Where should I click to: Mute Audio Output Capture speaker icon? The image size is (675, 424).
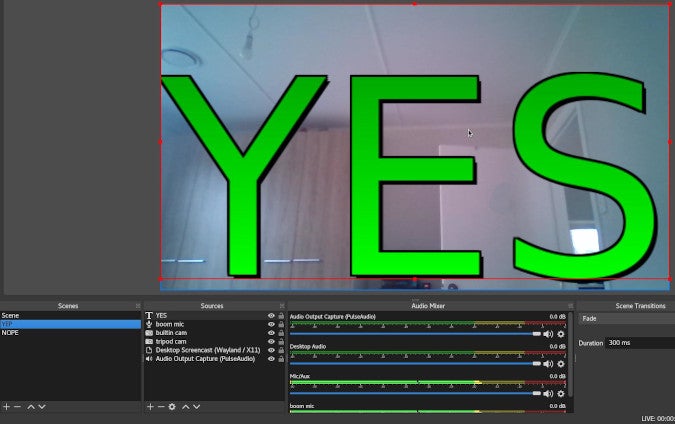[548, 334]
